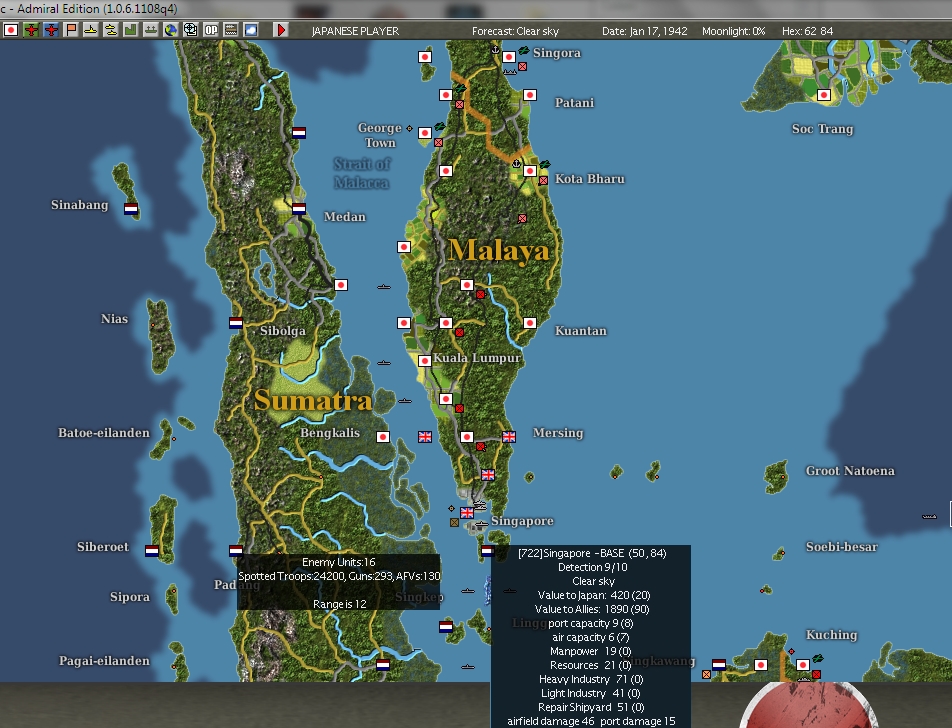Viewport: 952px width, 728px height.
Task: Click the [722]Singapore -BASE tooltip header
Action: click(x=592, y=553)
